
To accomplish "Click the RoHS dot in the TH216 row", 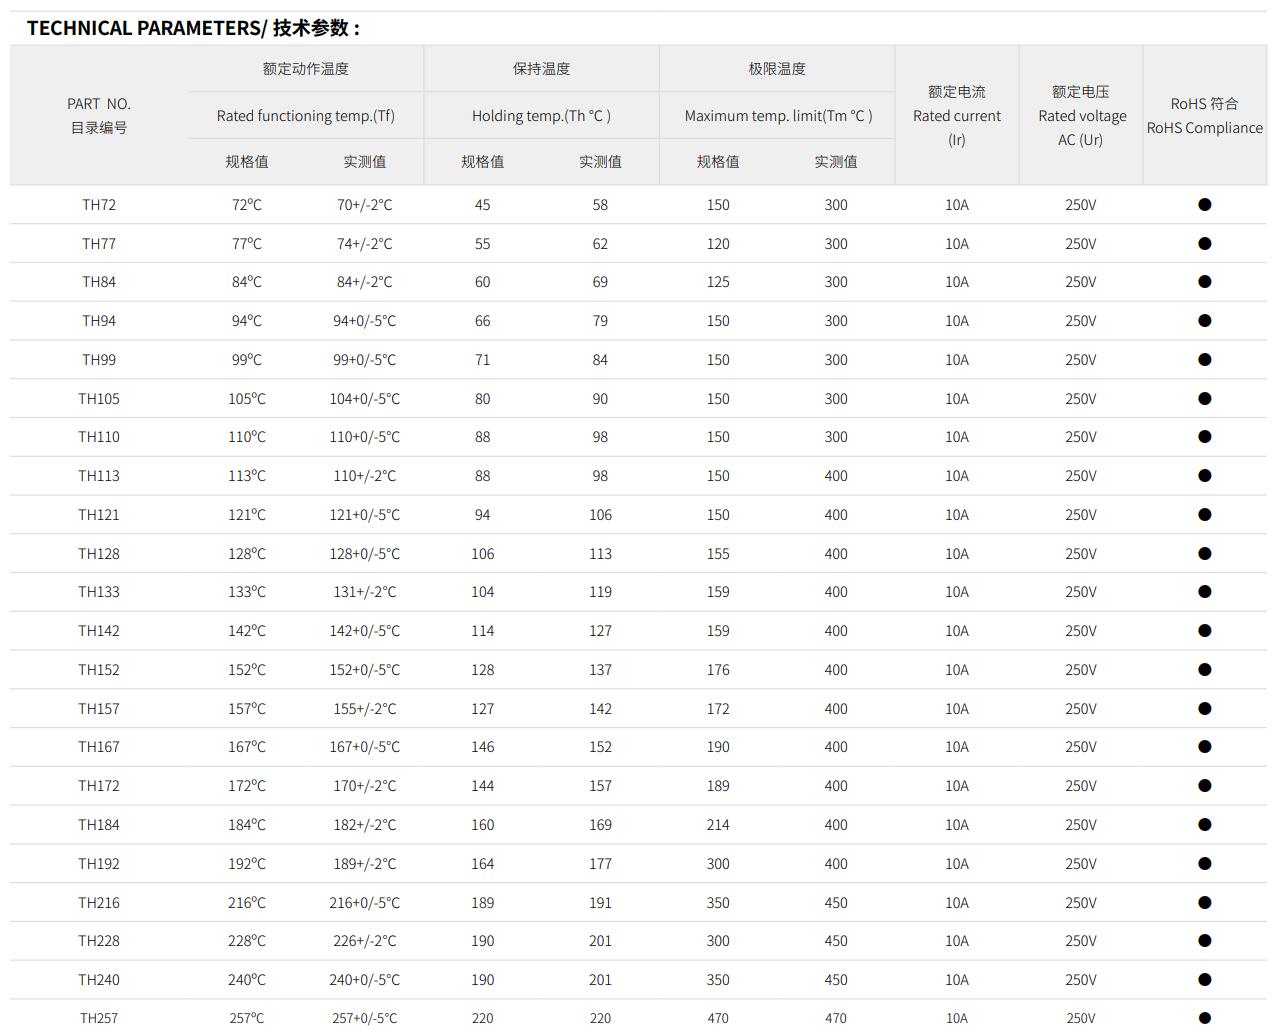I will [x=1204, y=903].
